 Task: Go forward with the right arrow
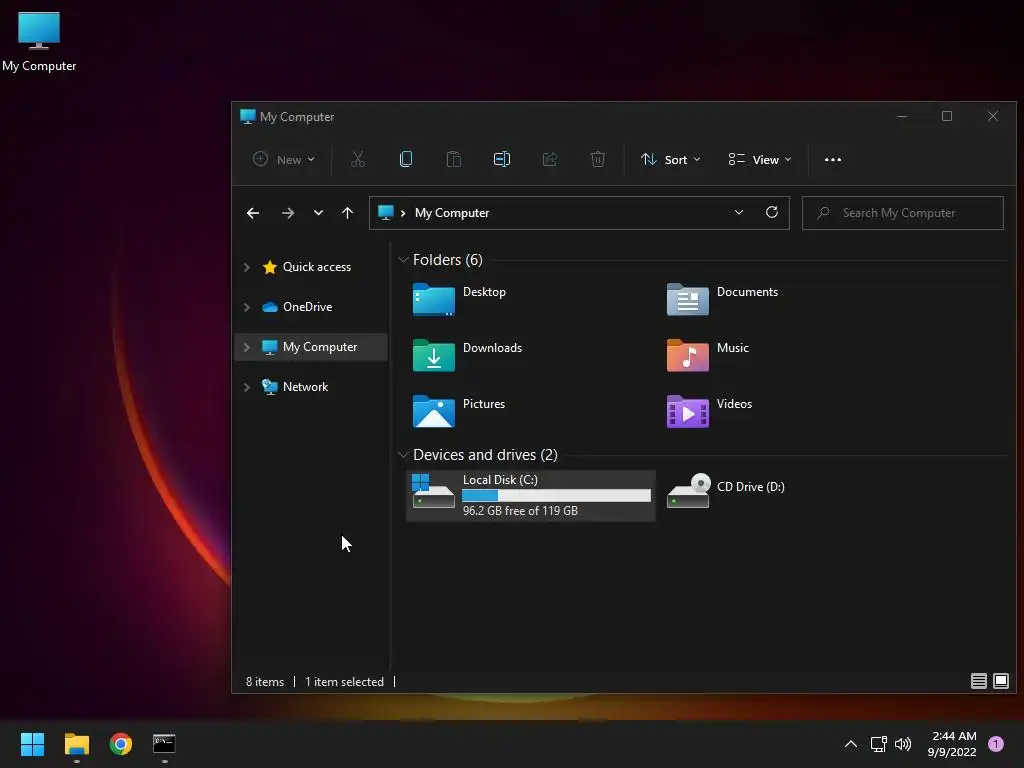point(287,213)
